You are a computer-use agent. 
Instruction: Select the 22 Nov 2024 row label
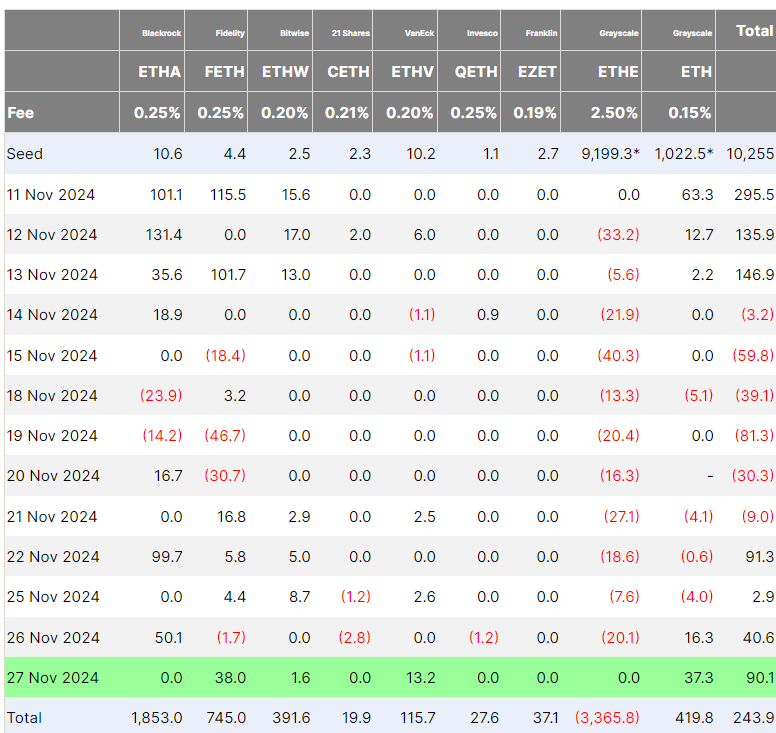click(53, 557)
